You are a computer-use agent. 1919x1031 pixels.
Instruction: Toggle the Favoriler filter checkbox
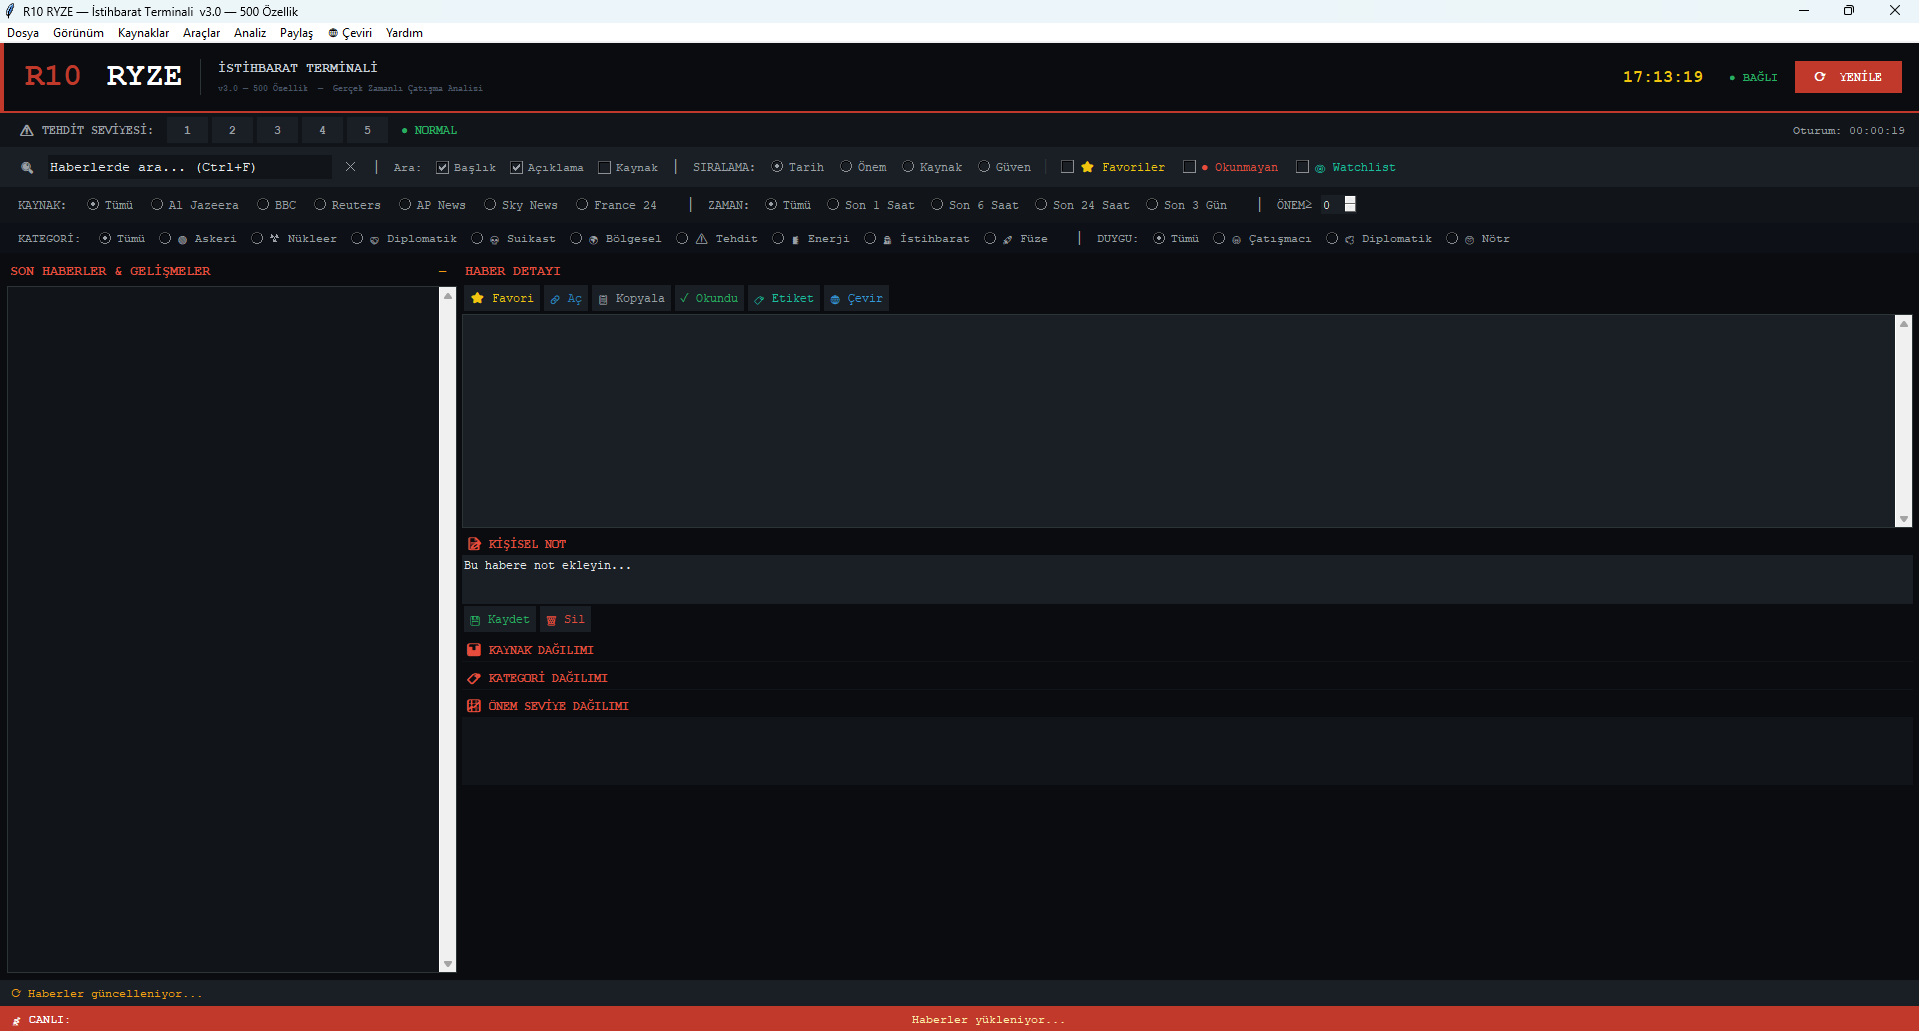pyautogui.click(x=1067, y=167)
